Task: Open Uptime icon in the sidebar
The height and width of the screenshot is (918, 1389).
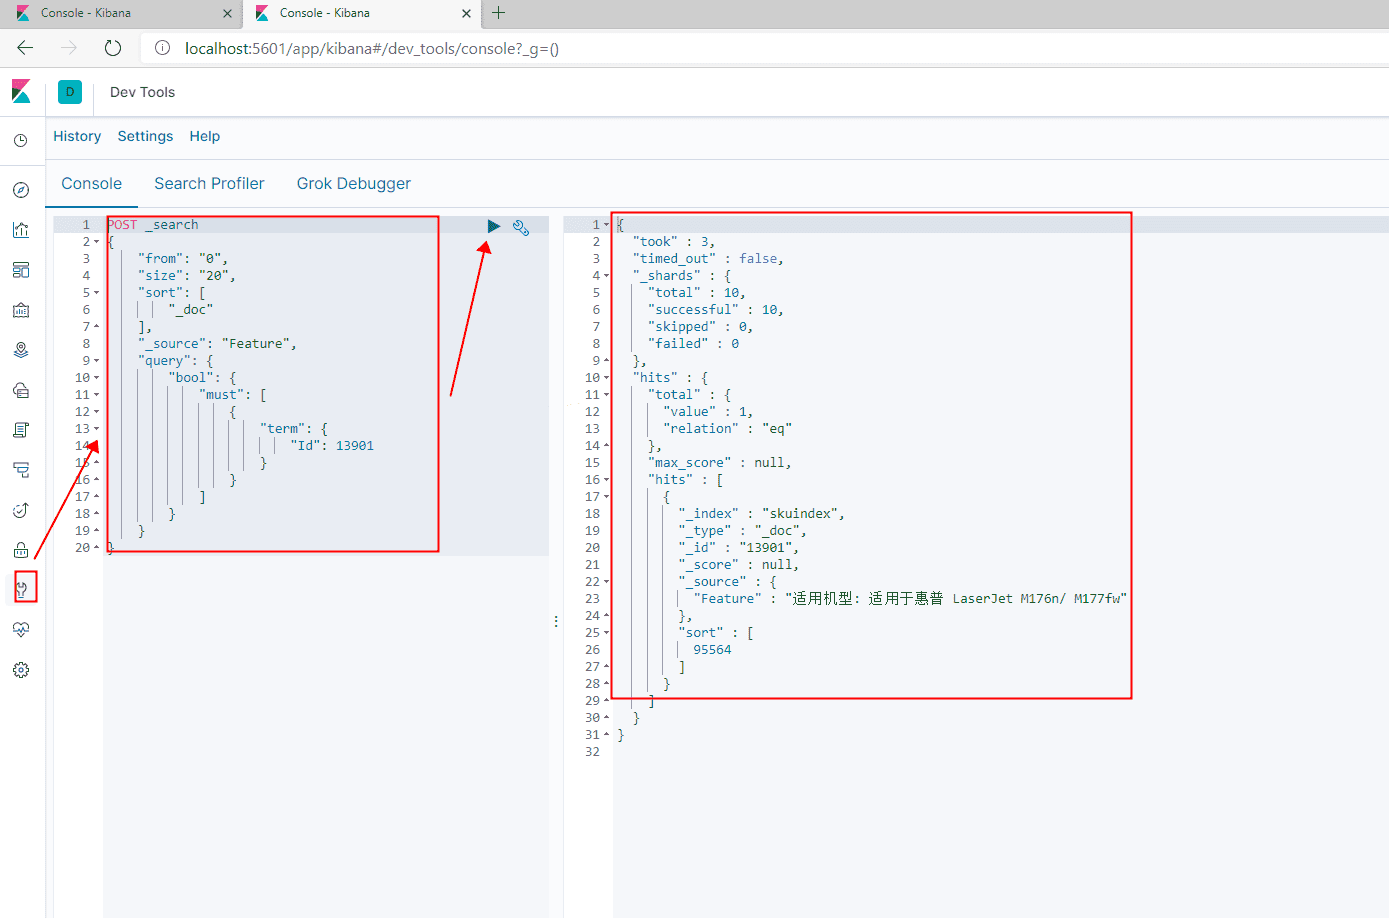Action: 21,510
